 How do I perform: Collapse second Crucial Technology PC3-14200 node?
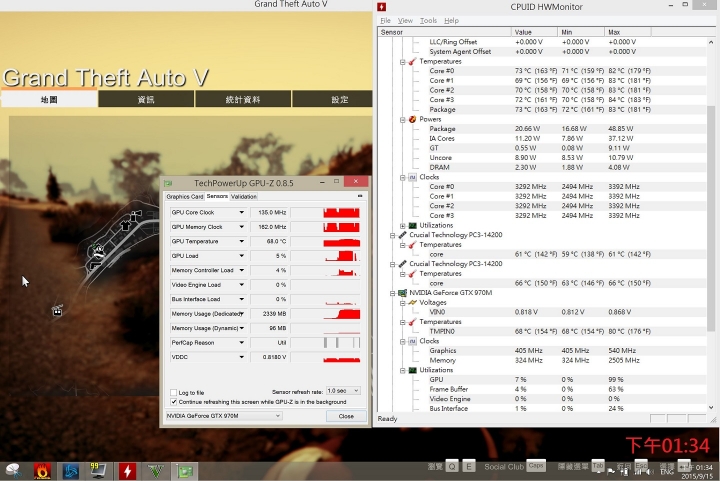pyautogui.click(x=393, y=264)
